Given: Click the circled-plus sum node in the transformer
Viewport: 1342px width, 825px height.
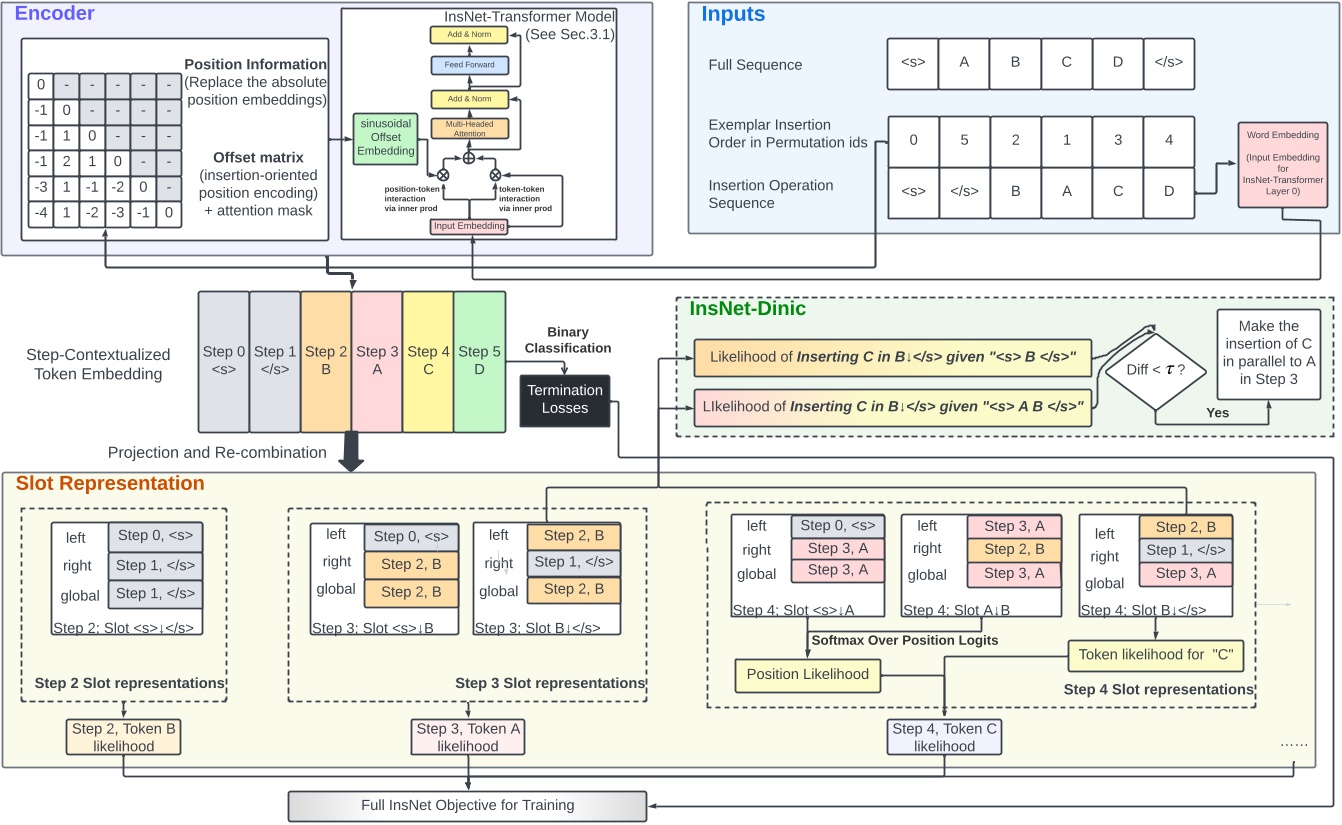Looking at the screenshot, I should click(468, 157).
